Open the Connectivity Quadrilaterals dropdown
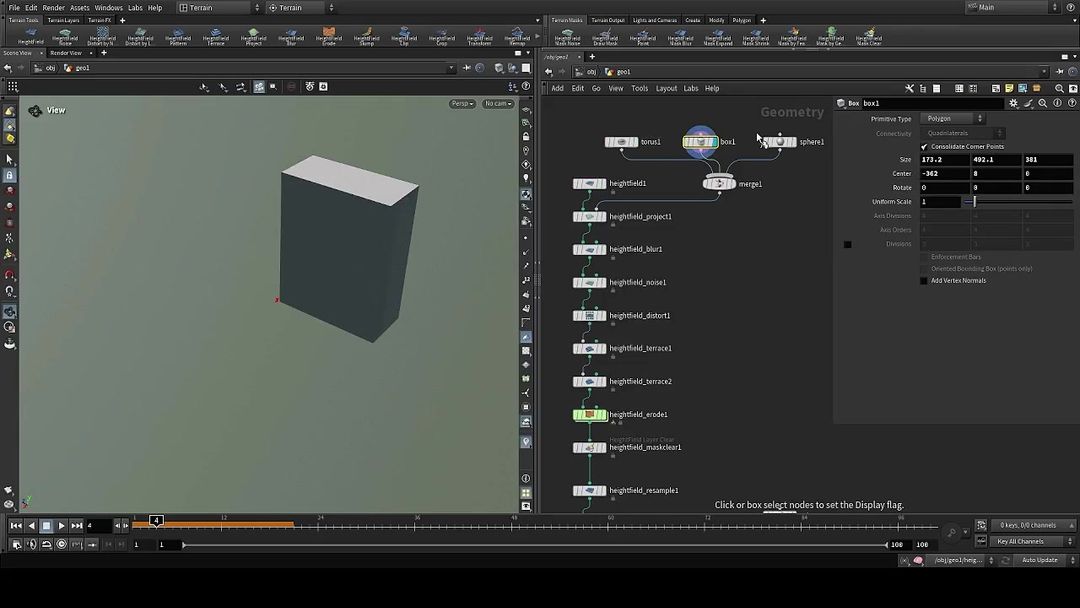 pyautogui.click(x=963, y=133)
